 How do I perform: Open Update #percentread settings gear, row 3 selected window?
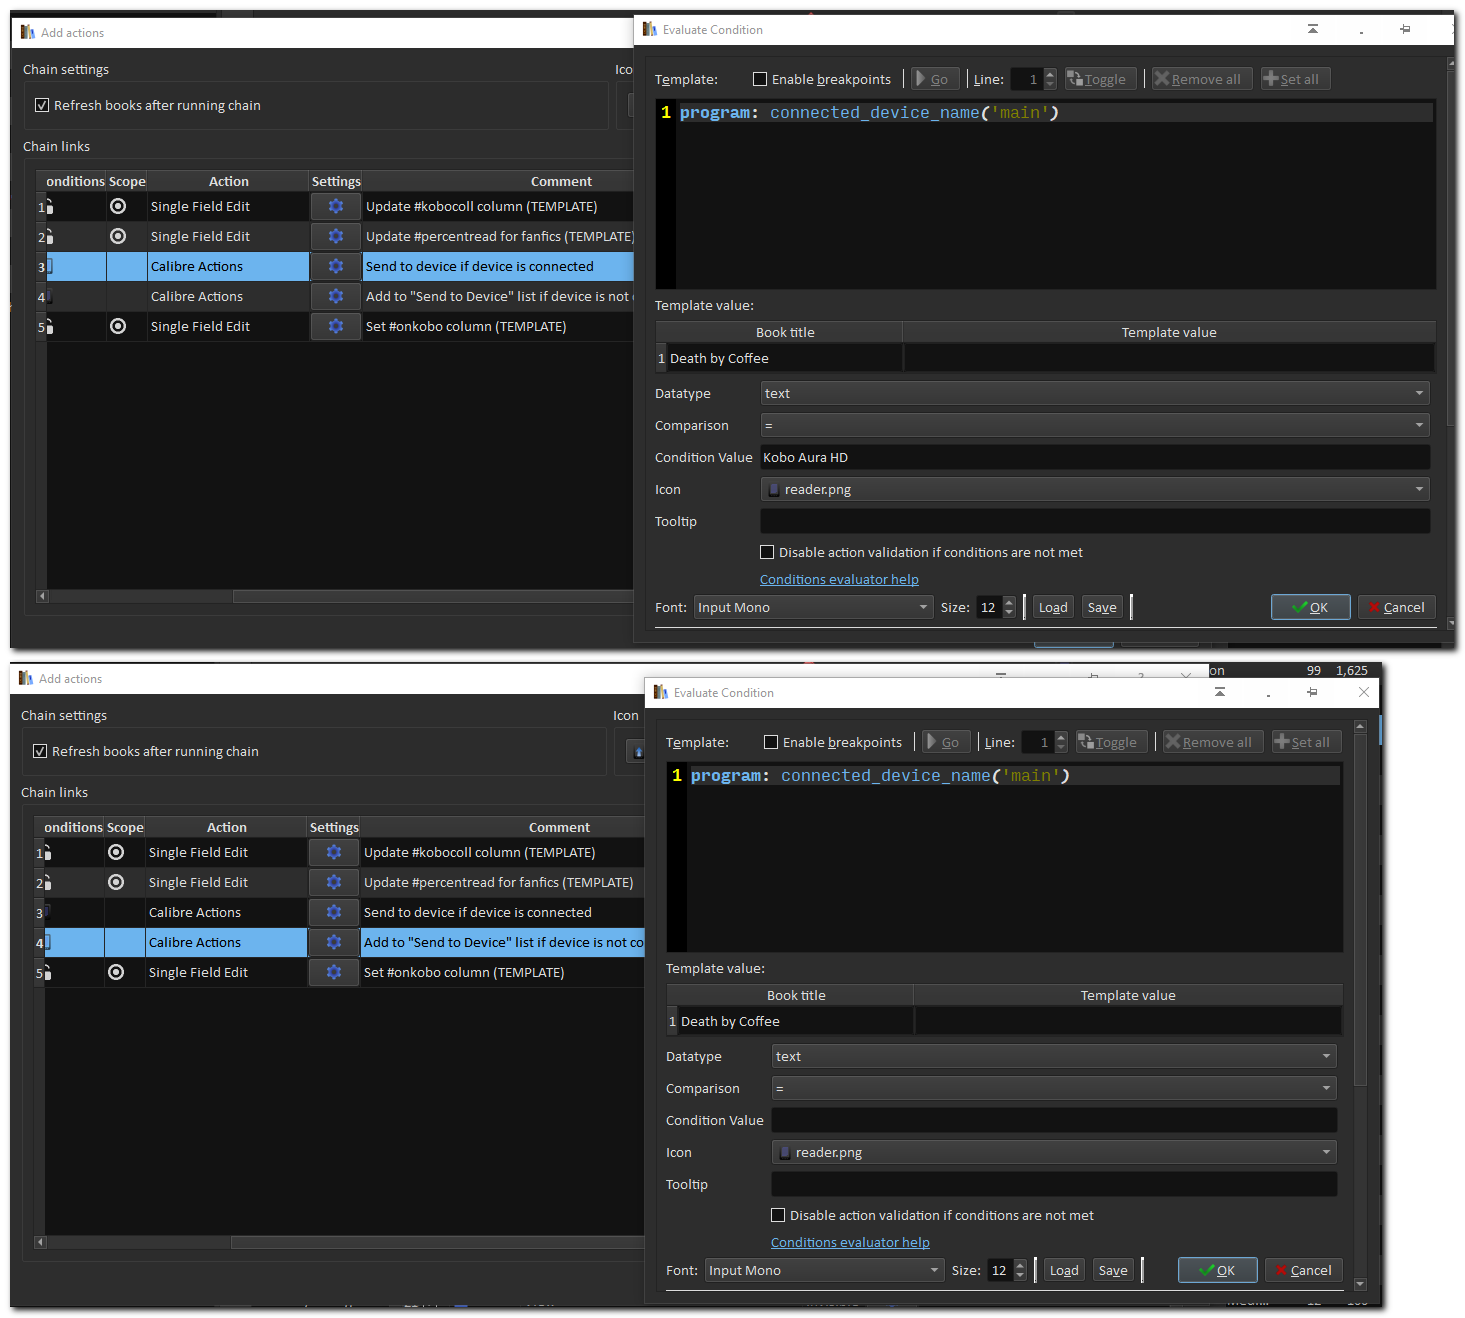pyautogui.click(x=335, y=236)
